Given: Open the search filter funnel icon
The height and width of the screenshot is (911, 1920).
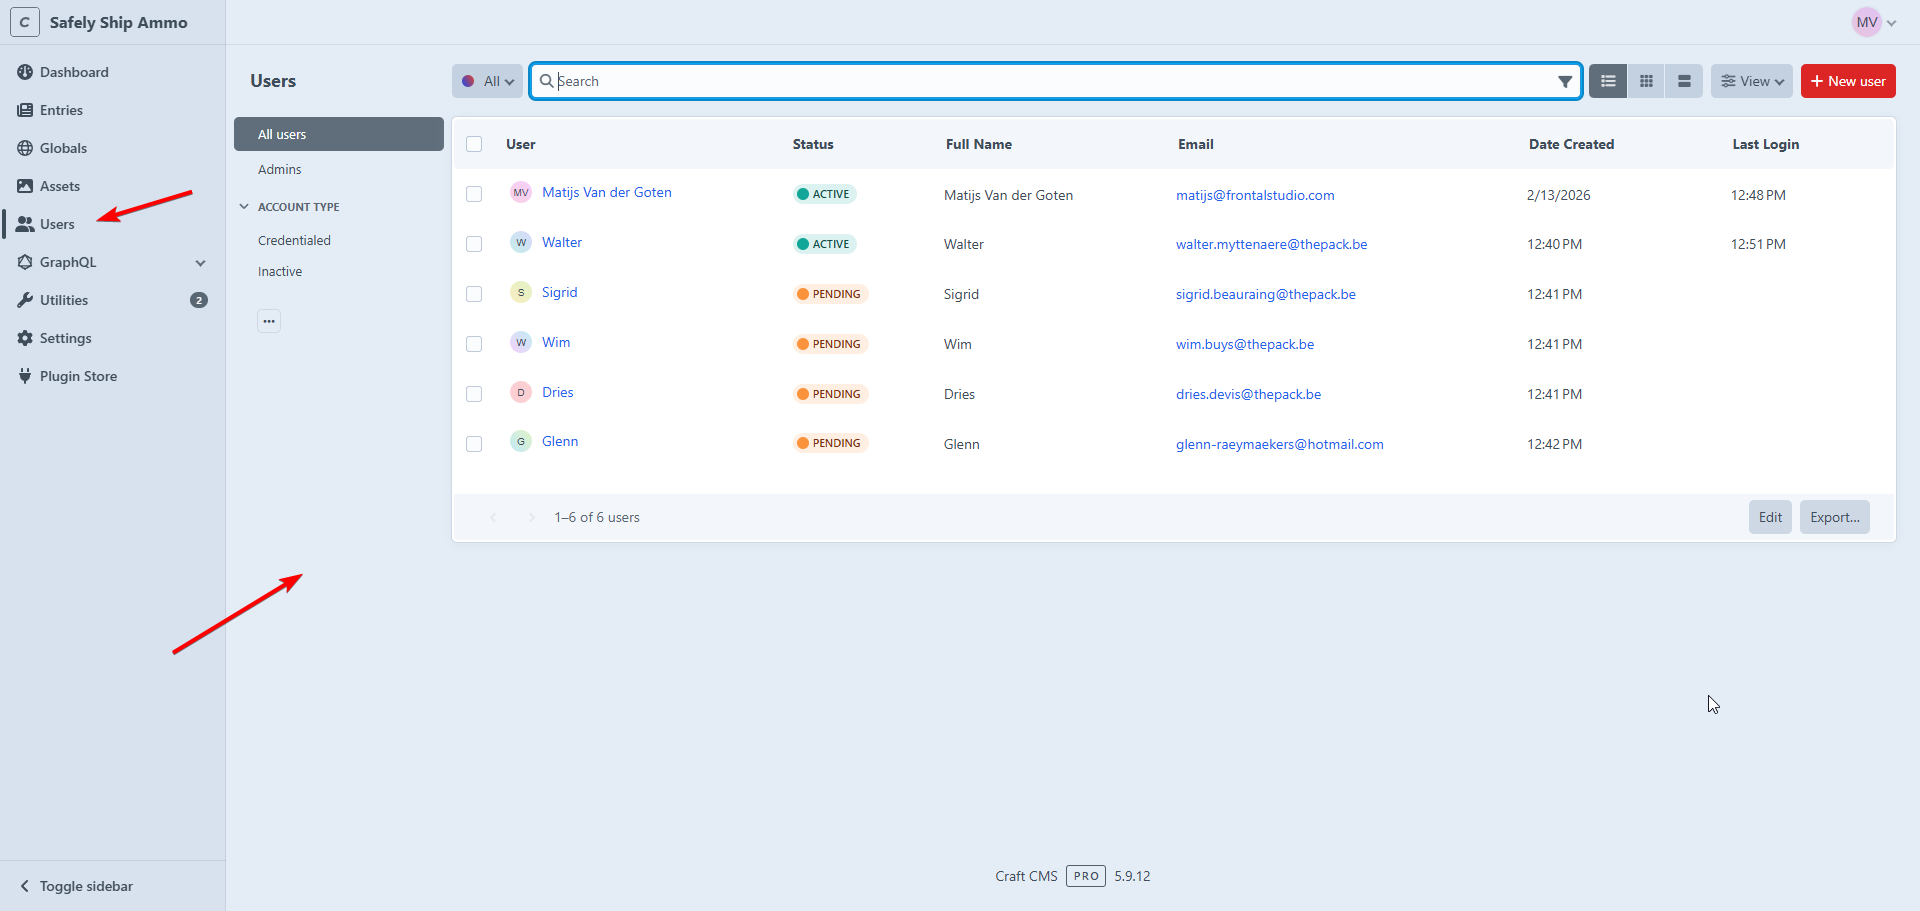Looking at the screenshot, I should [1565, 81].
